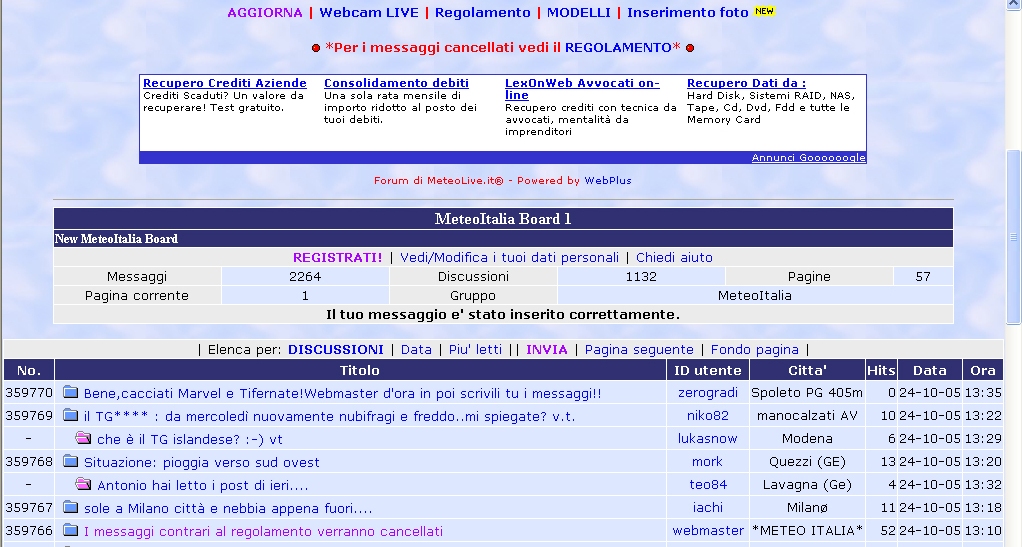Click folder icon beside 'Bene,cacciati Marvel' thread
Image resolution: width=1022 pixels, height=547 pixels.
point(70,393)
